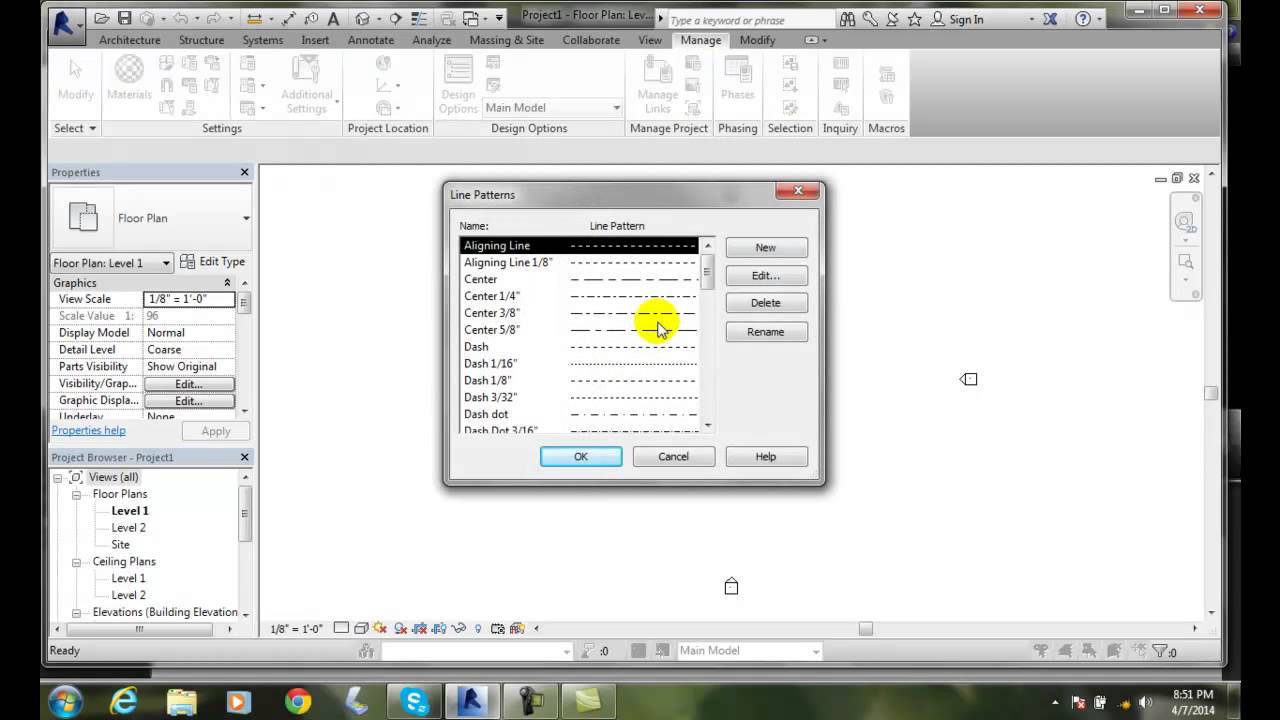The height and width of the screenshot is (720, 1280).
Task: Collapse the Views (all) tree node
Action: pos(57,478)
